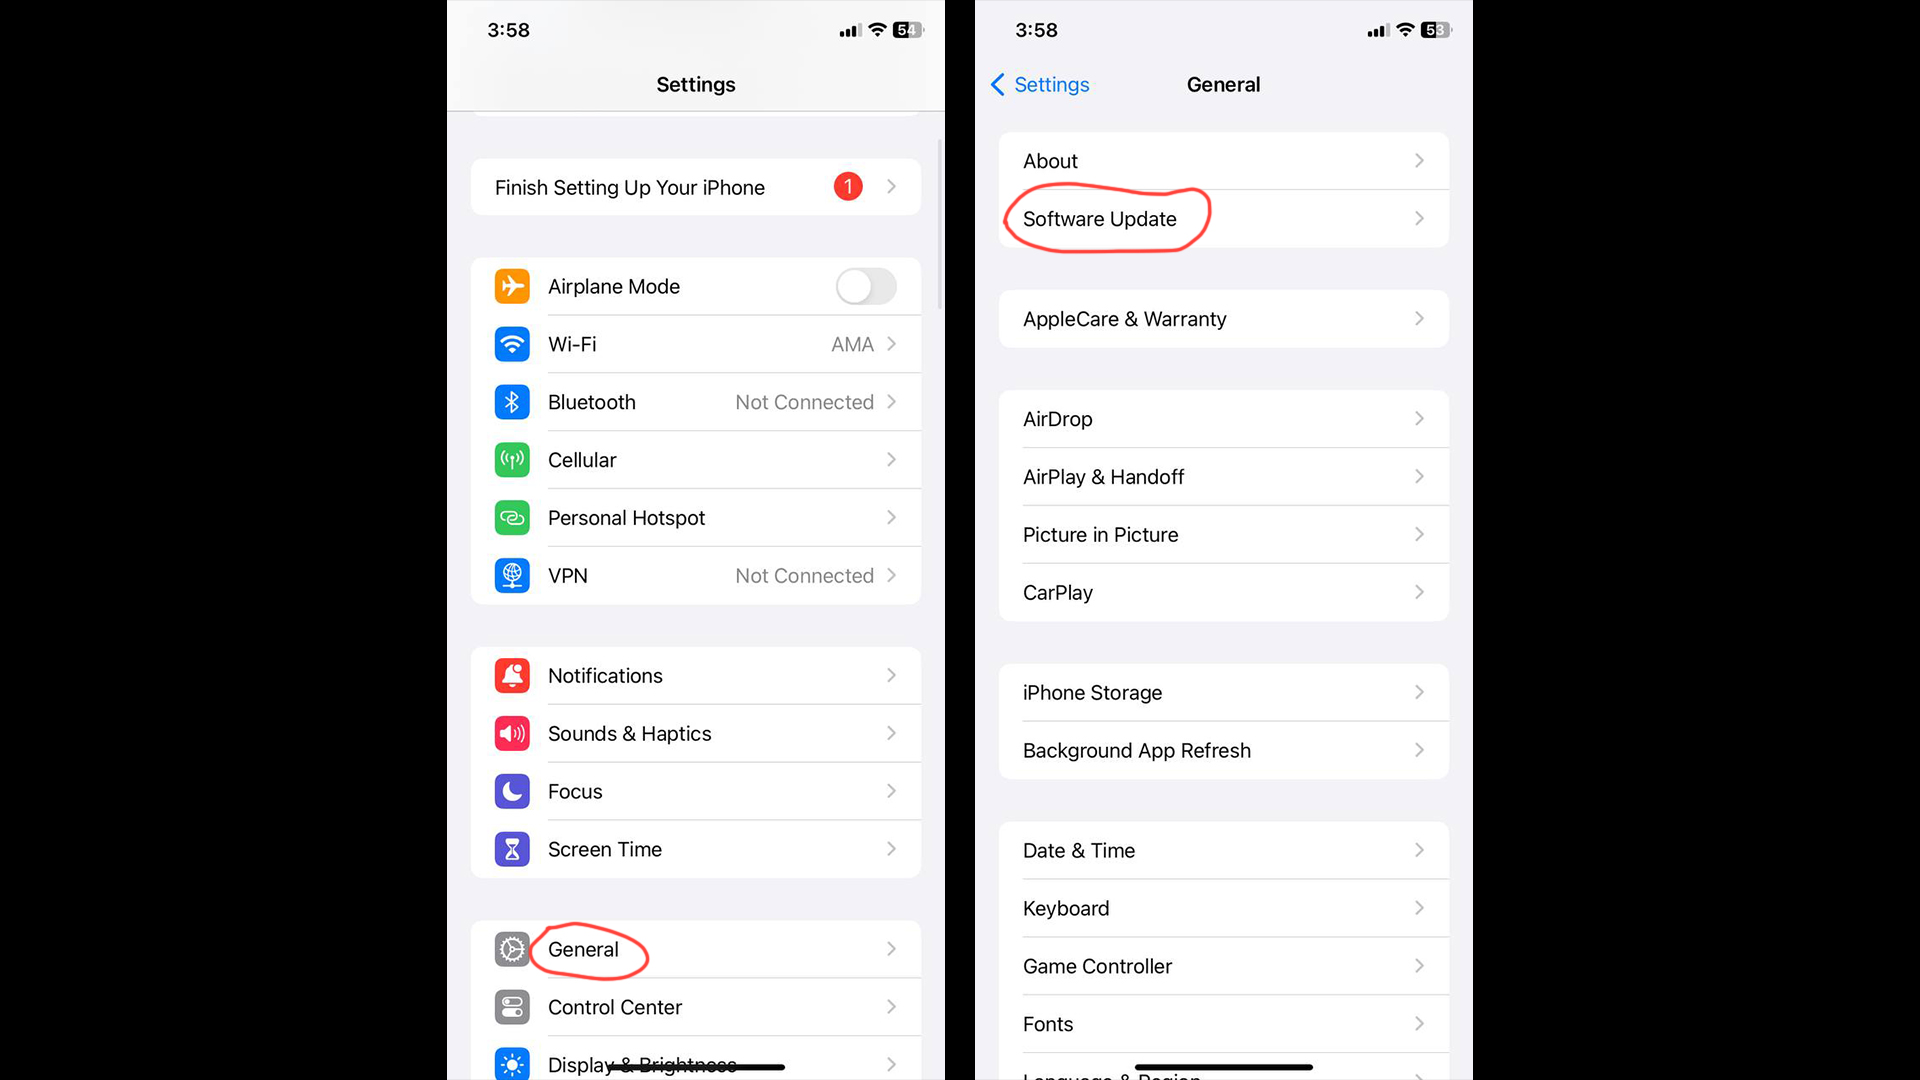Open Background App Refresh options
This screenshot has height=1080, width=1920.
[1222, 750]
